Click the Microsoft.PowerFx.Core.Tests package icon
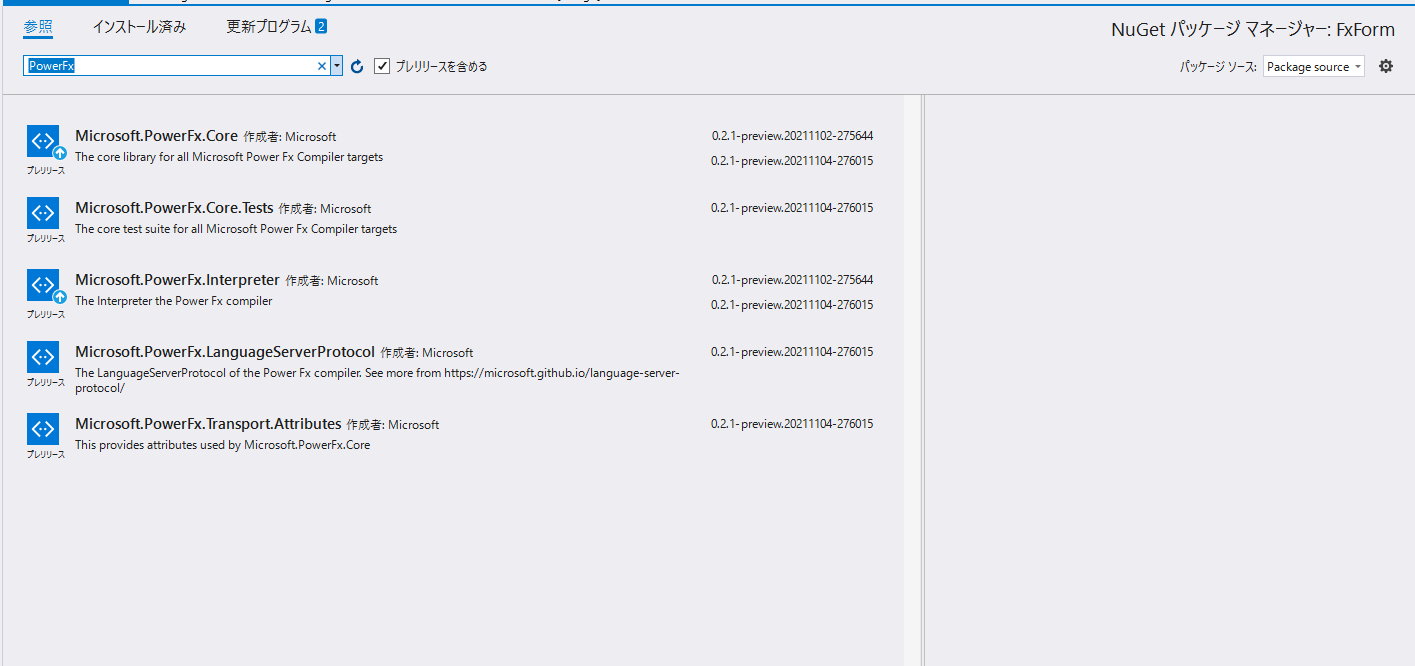 coord(43,213)
